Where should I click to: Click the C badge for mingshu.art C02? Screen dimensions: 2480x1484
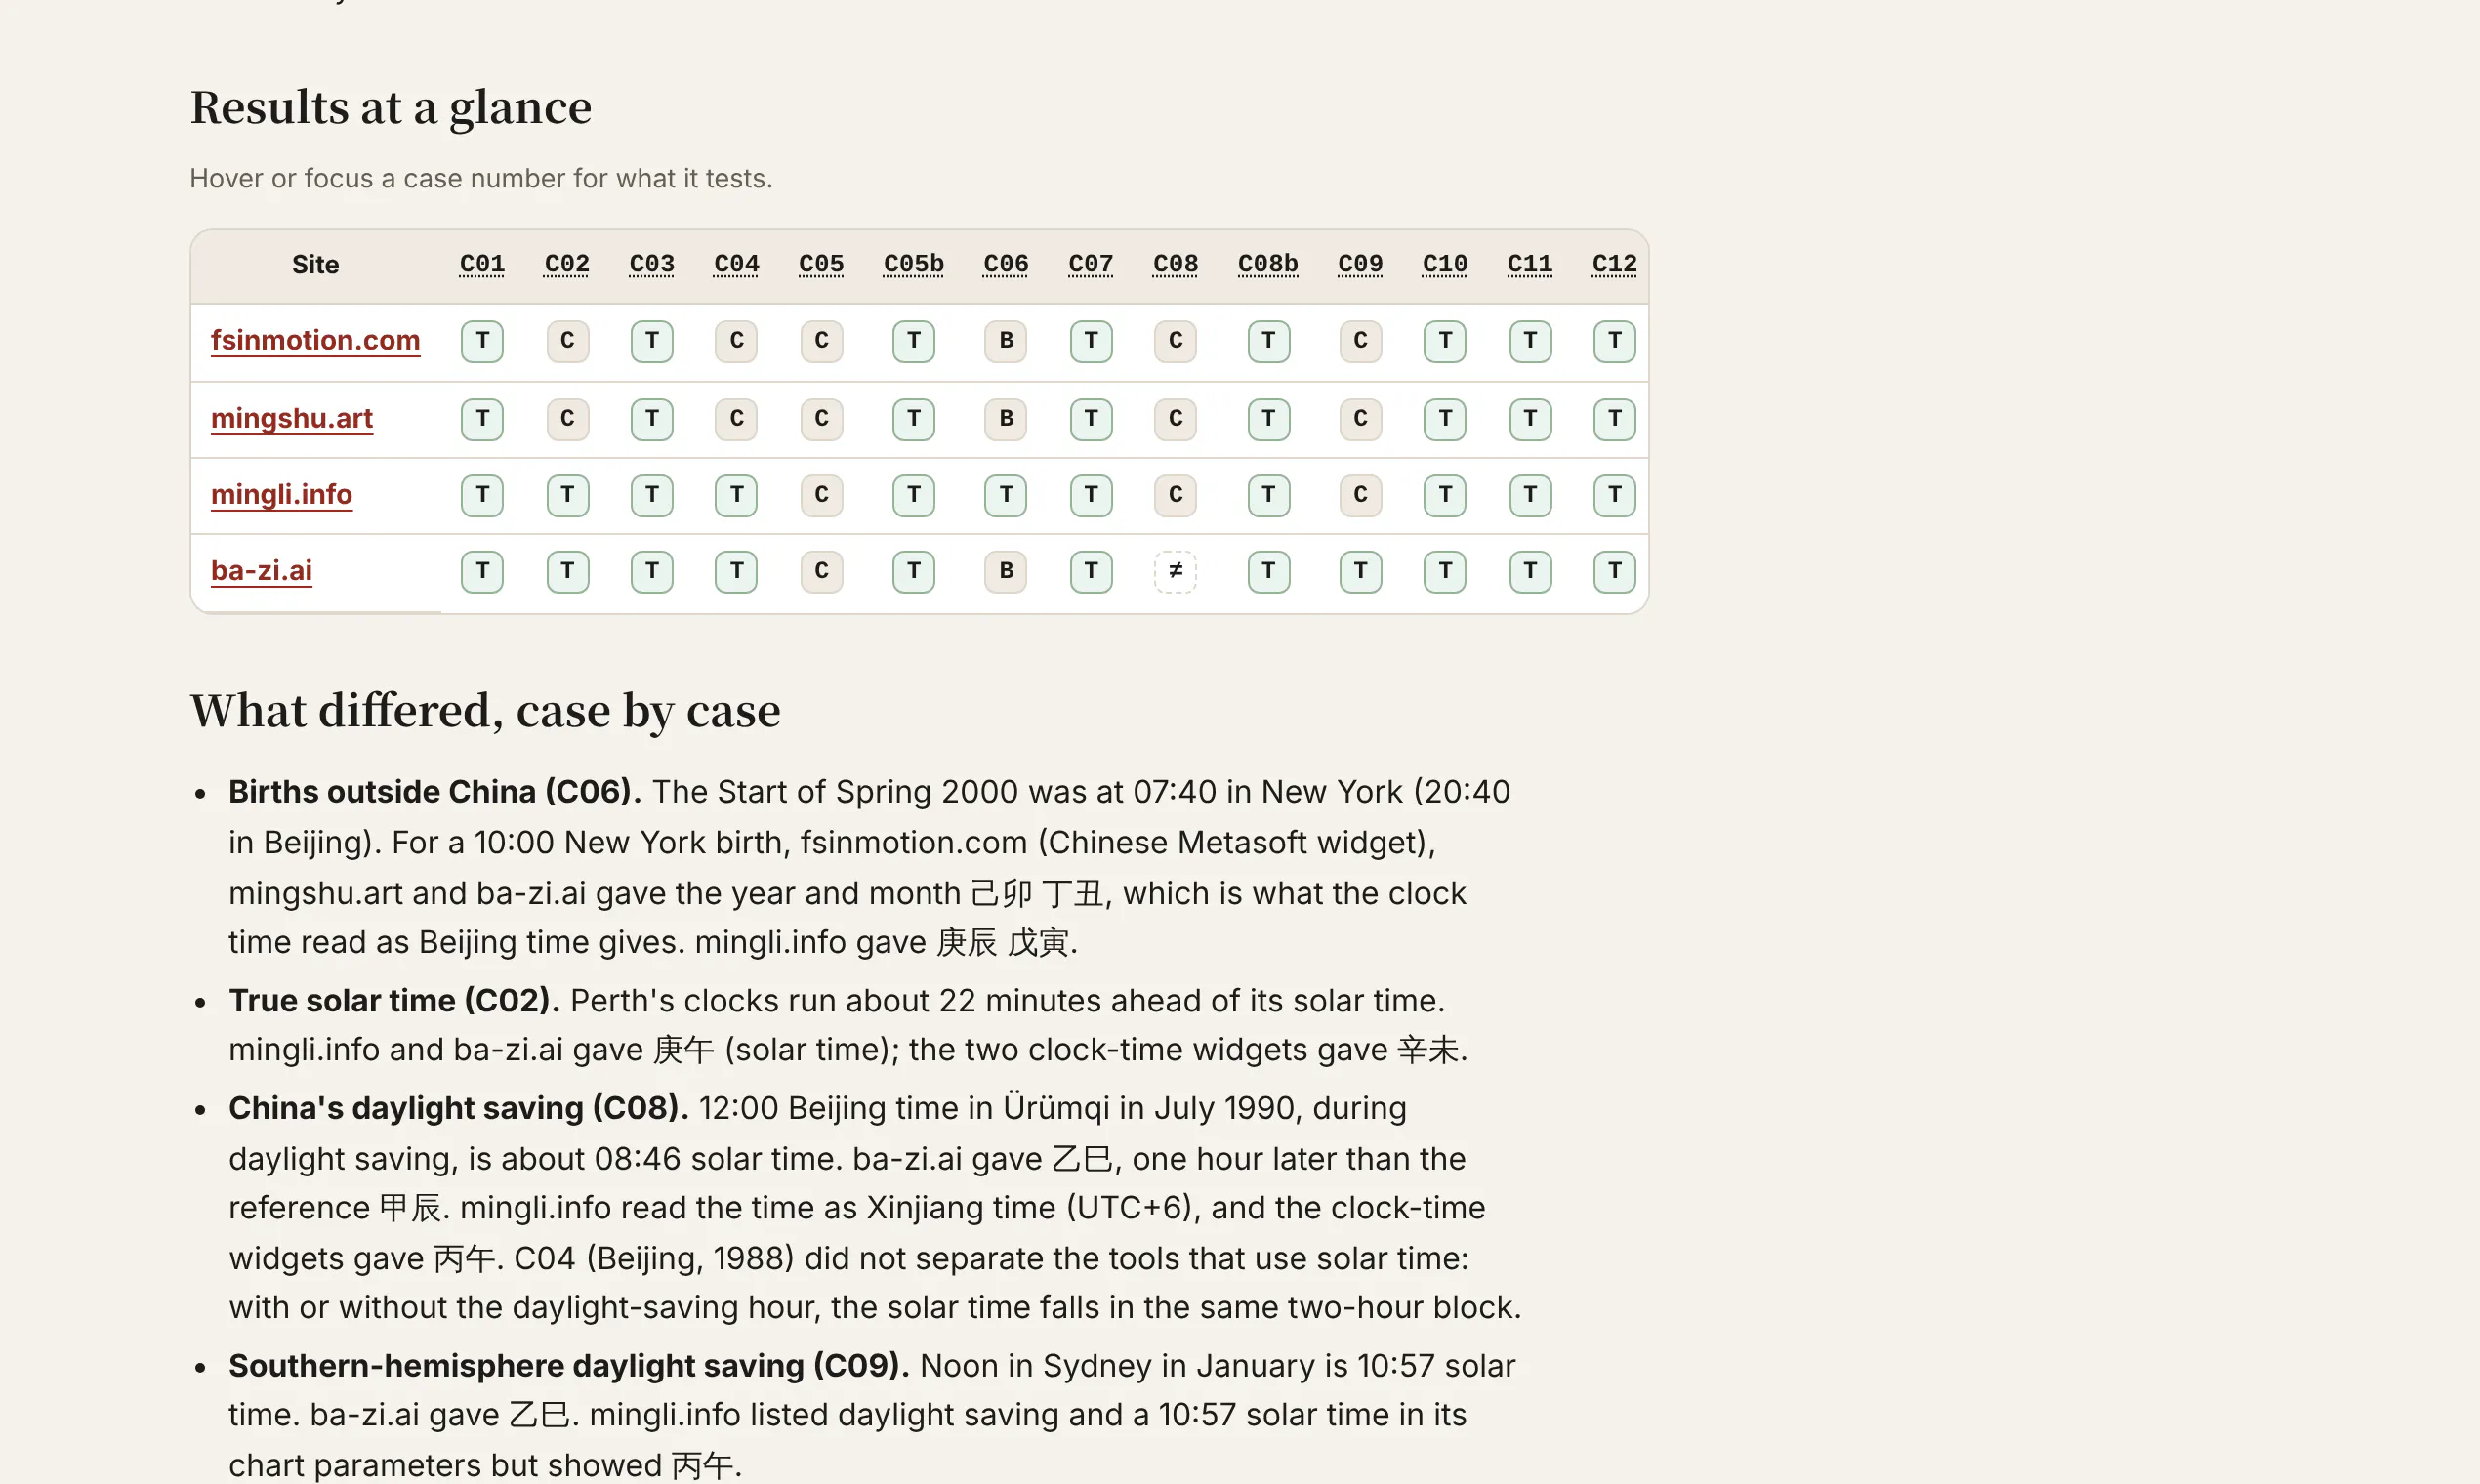click(567, 419)
